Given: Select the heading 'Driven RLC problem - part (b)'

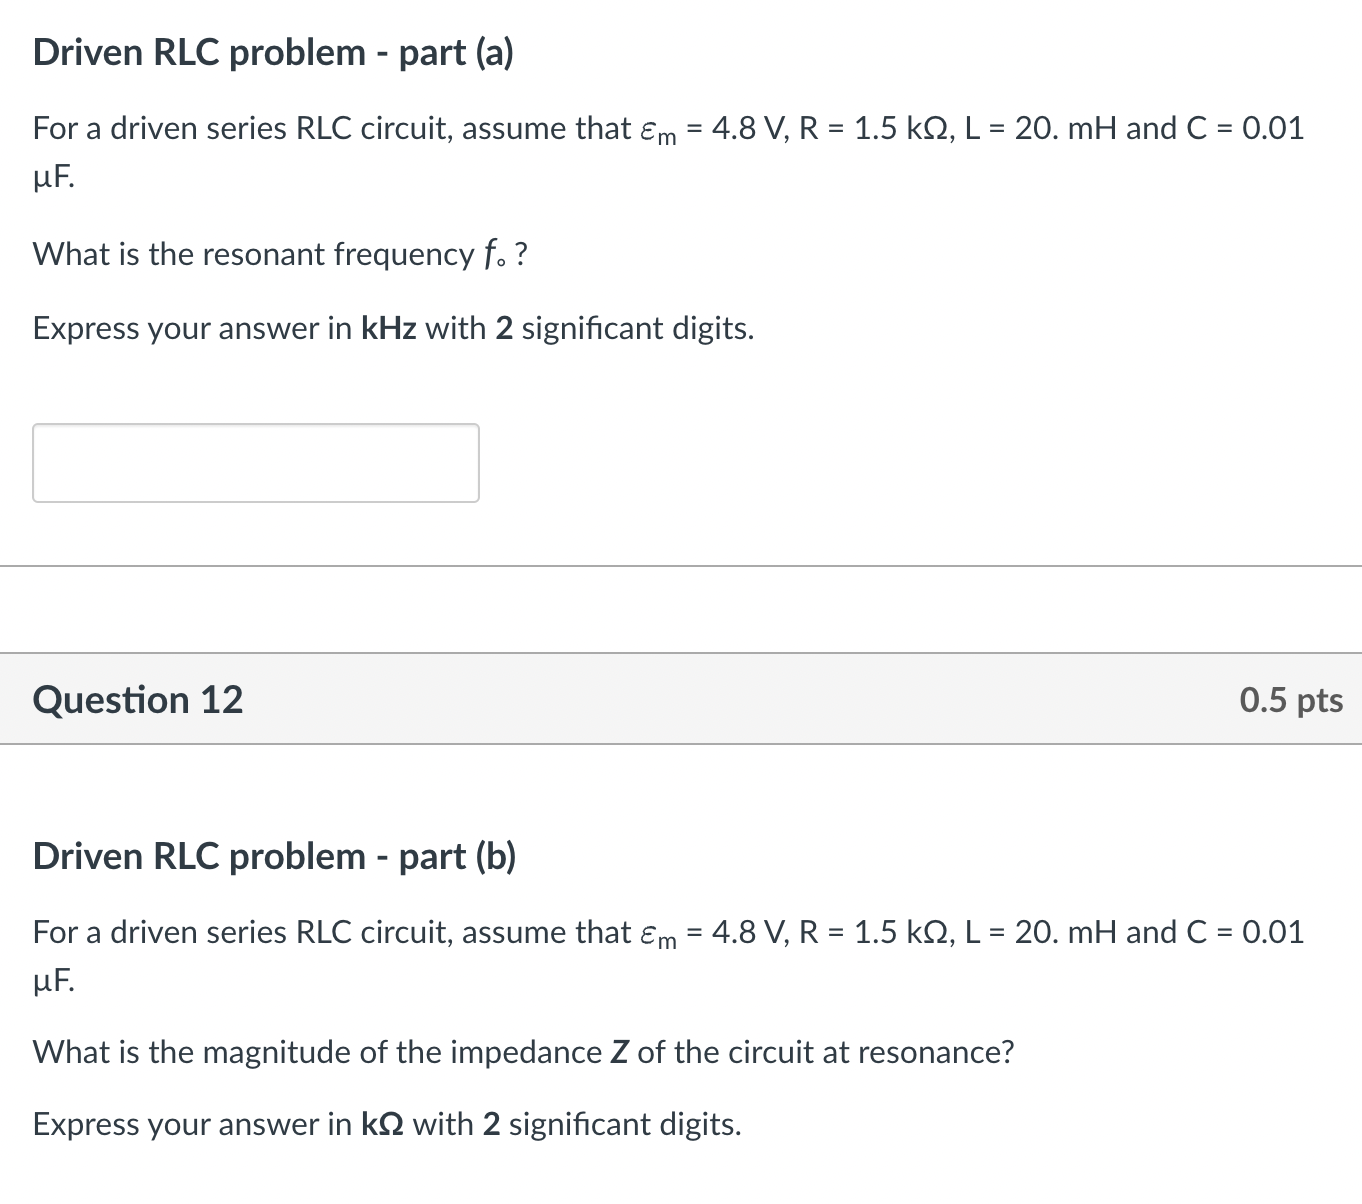Looking at the screenshot, I should coord(274,856).
